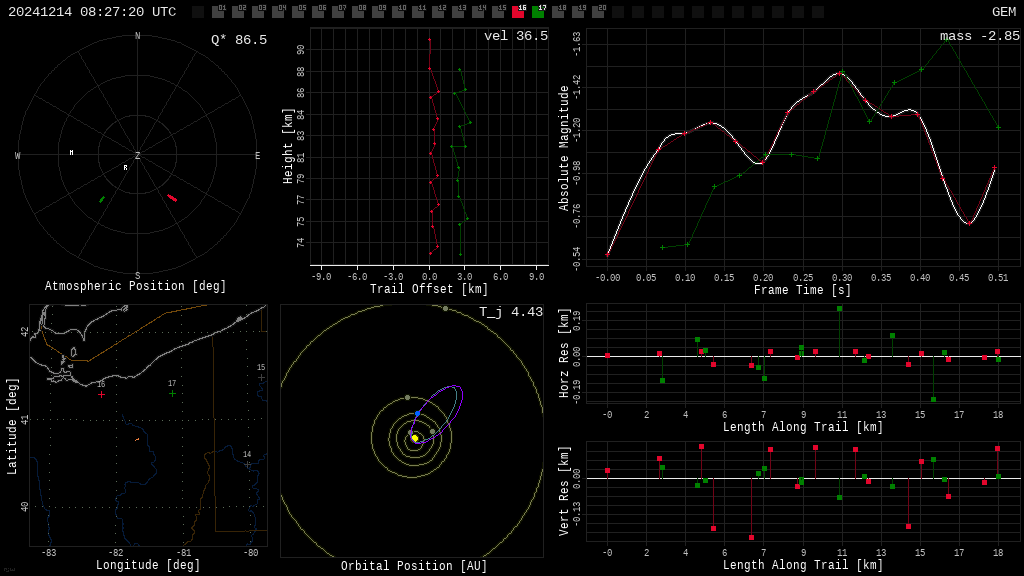Click the green meteor streak in polar plot

101,200
